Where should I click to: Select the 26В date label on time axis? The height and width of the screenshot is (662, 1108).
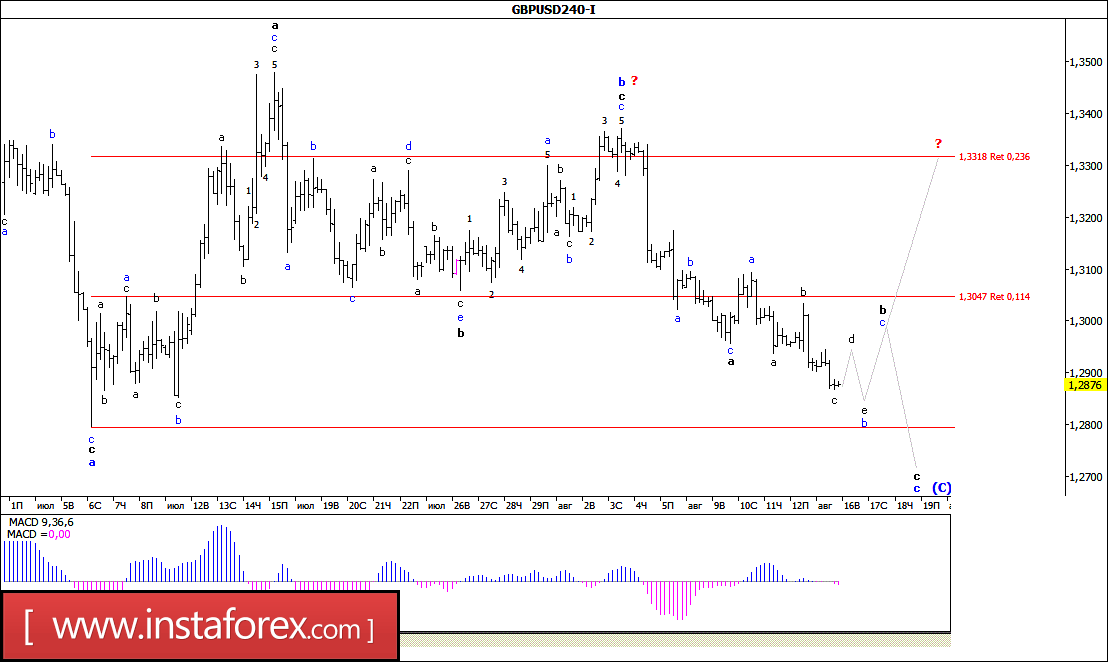pyautogui.click(x=462, y=506)
